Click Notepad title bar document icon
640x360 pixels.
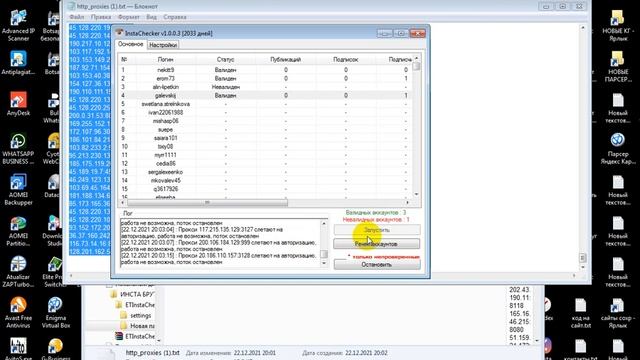pyautogui.click(x=72, y=6)
